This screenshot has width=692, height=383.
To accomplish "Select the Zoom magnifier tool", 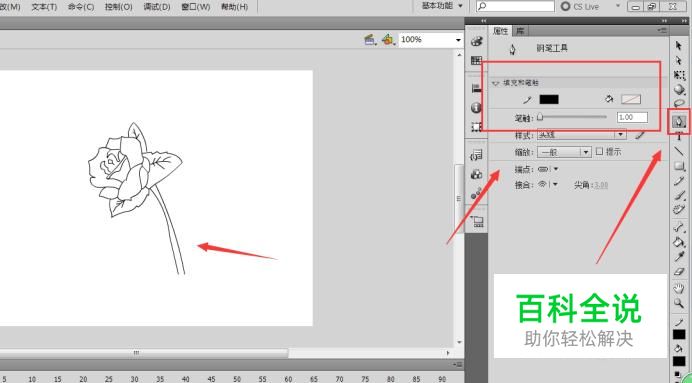I will (x=679, y=303).
